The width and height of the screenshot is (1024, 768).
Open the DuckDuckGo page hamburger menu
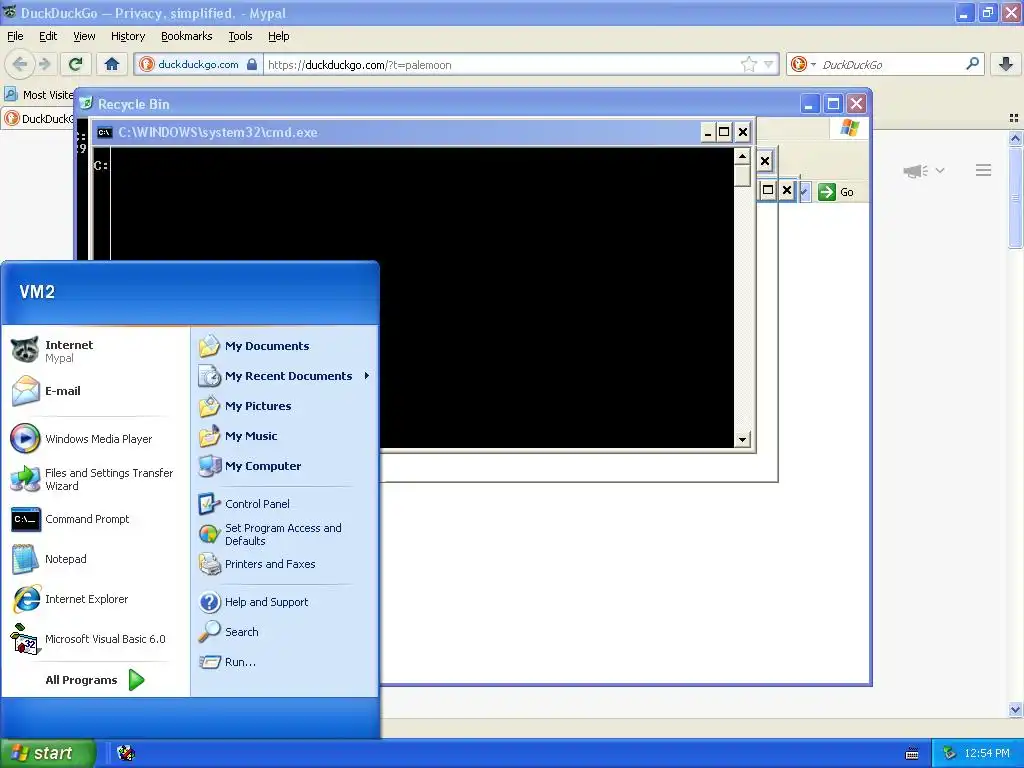[x=984, y=170]
